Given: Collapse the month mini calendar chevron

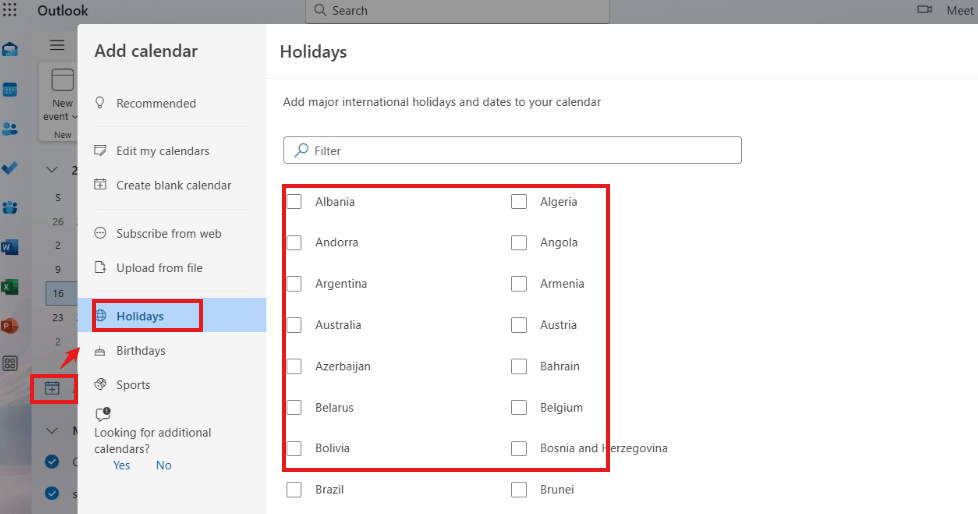Looking at the screenshot, I should coord(52,170).
